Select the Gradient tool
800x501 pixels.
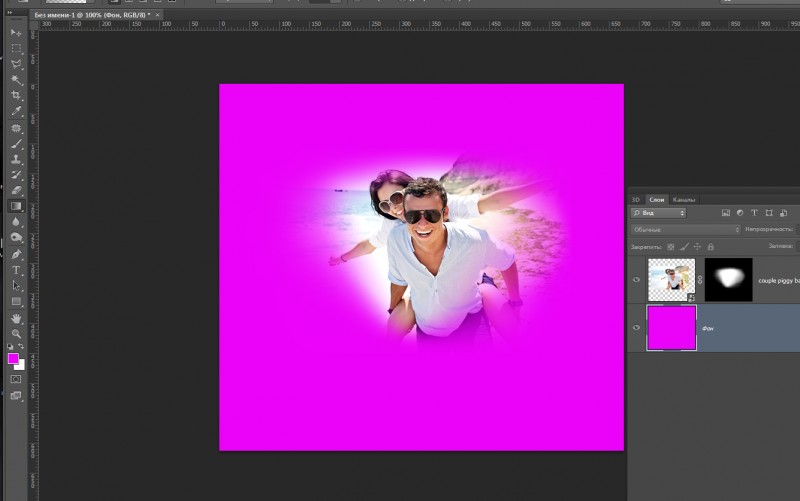coord(16,206)
